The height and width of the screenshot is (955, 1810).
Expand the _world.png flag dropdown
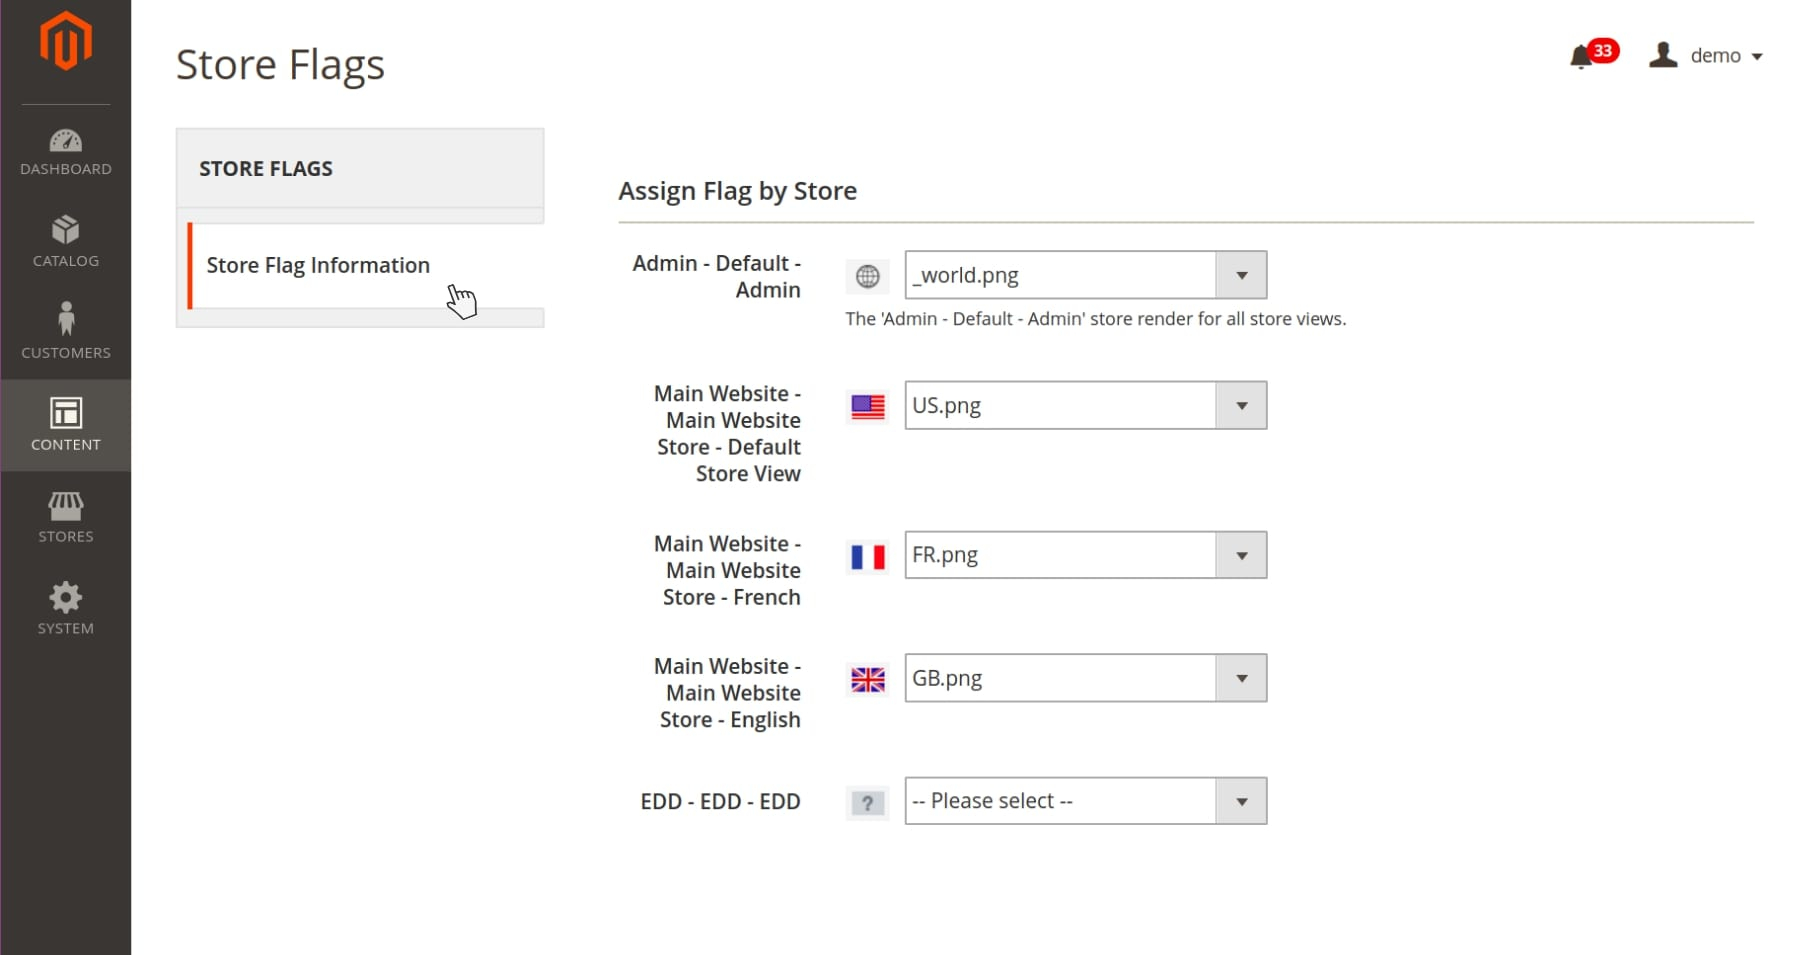(x=1085, y=275)
